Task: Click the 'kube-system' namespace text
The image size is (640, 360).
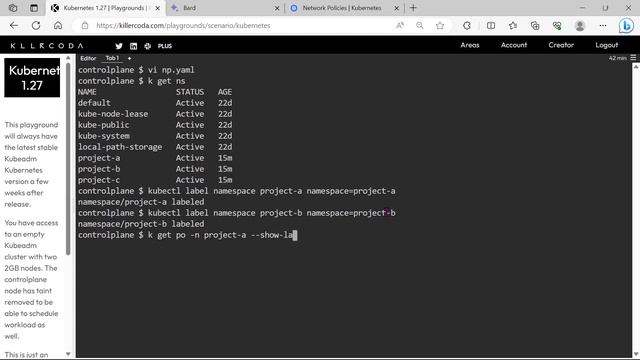Action: click(x=104, y=136)
